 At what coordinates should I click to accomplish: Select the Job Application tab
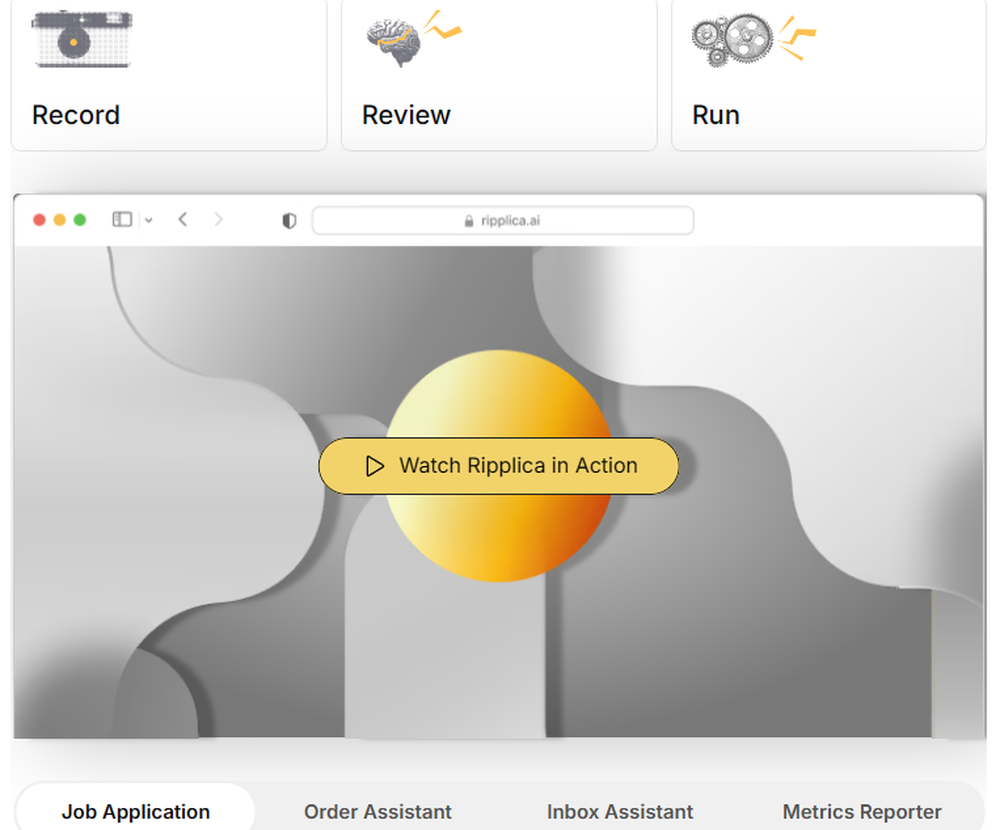click(x=135, y=812)
